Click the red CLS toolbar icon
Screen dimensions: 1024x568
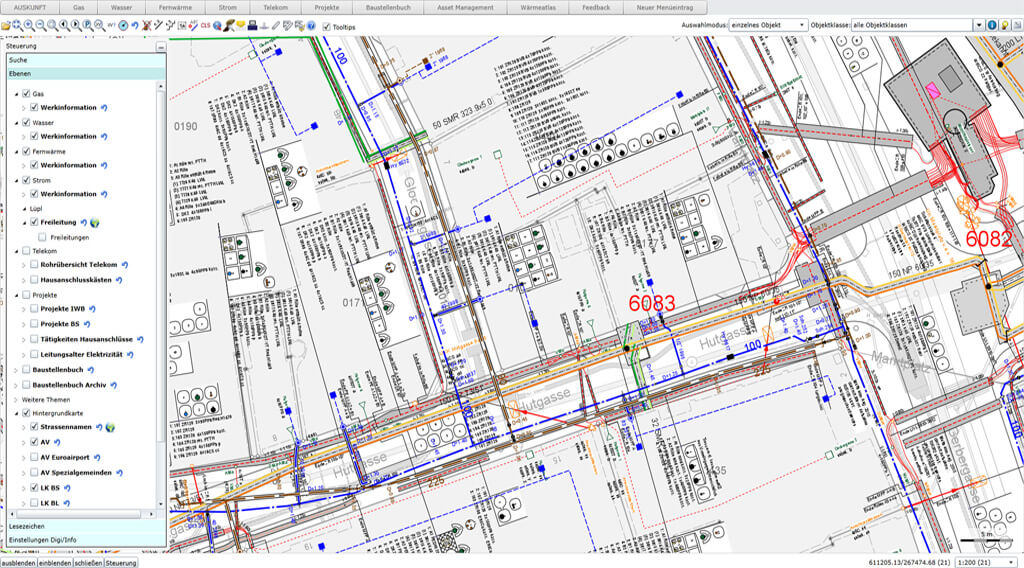pos(205,24)
